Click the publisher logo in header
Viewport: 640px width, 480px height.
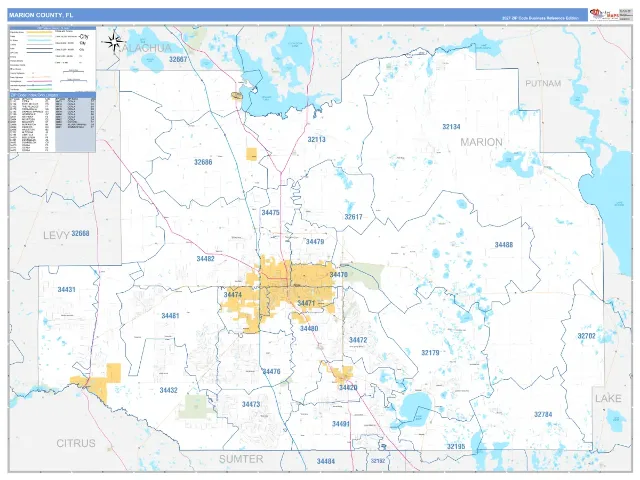[x=604, y=14]
